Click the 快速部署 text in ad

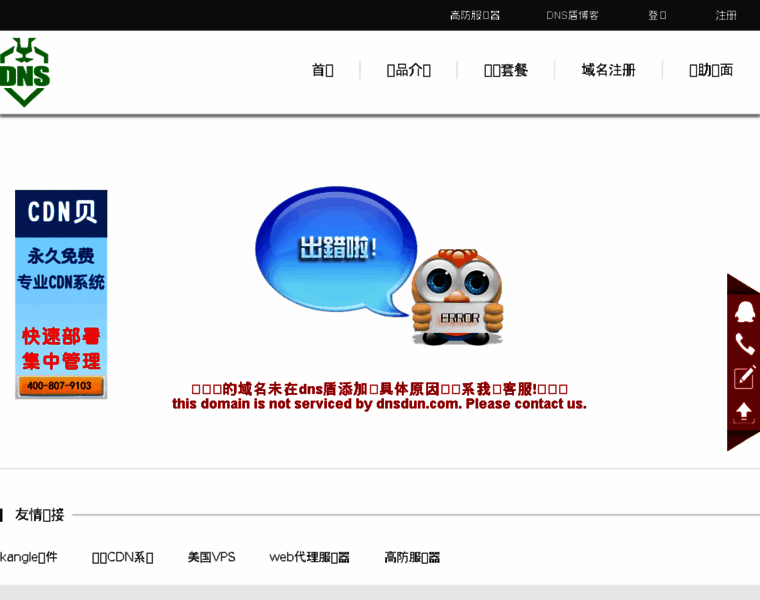point(61,336)
